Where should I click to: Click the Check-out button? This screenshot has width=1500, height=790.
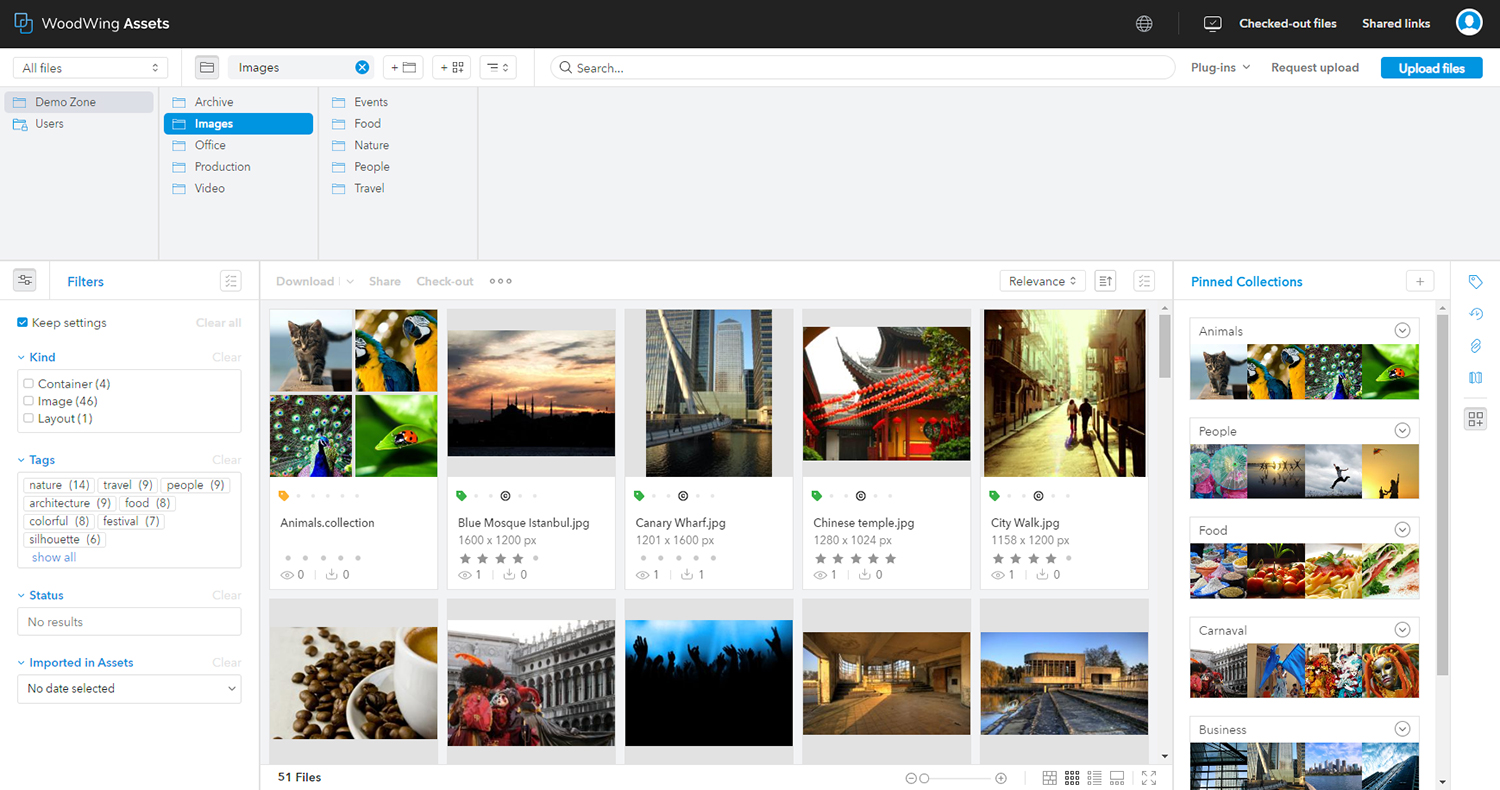click(x=445, y=281)
